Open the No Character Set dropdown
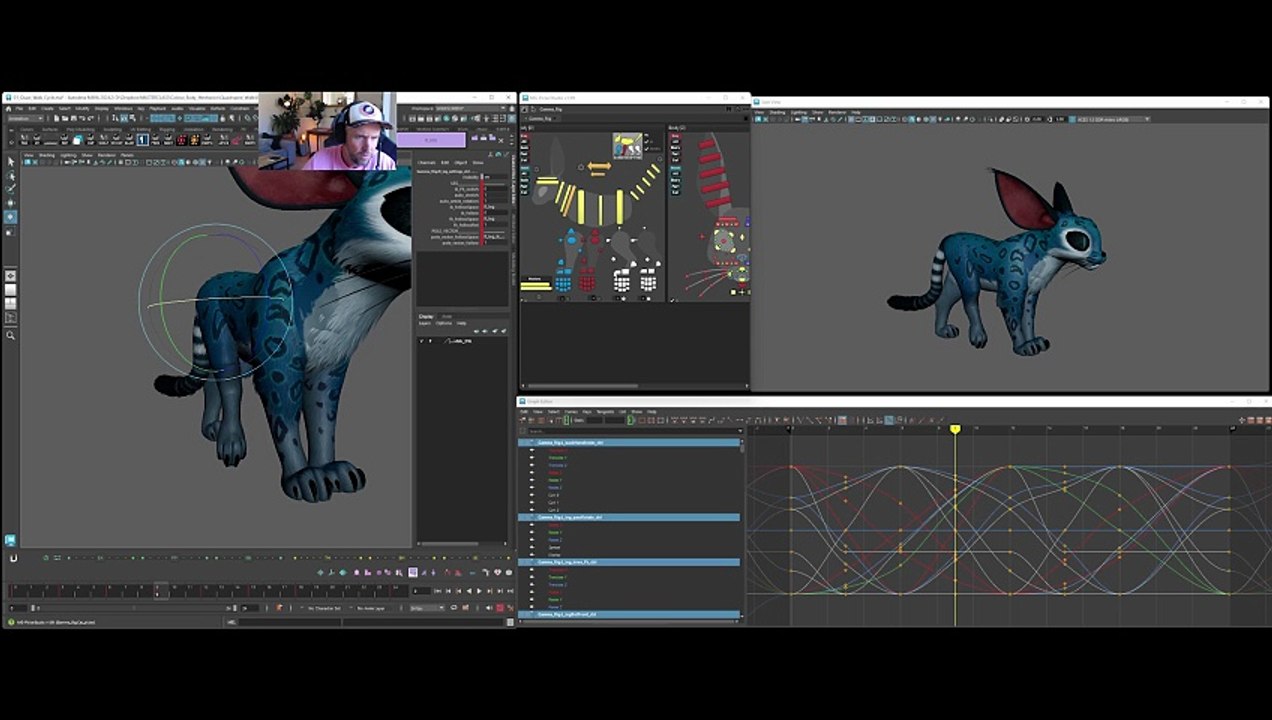 [323, 608]
